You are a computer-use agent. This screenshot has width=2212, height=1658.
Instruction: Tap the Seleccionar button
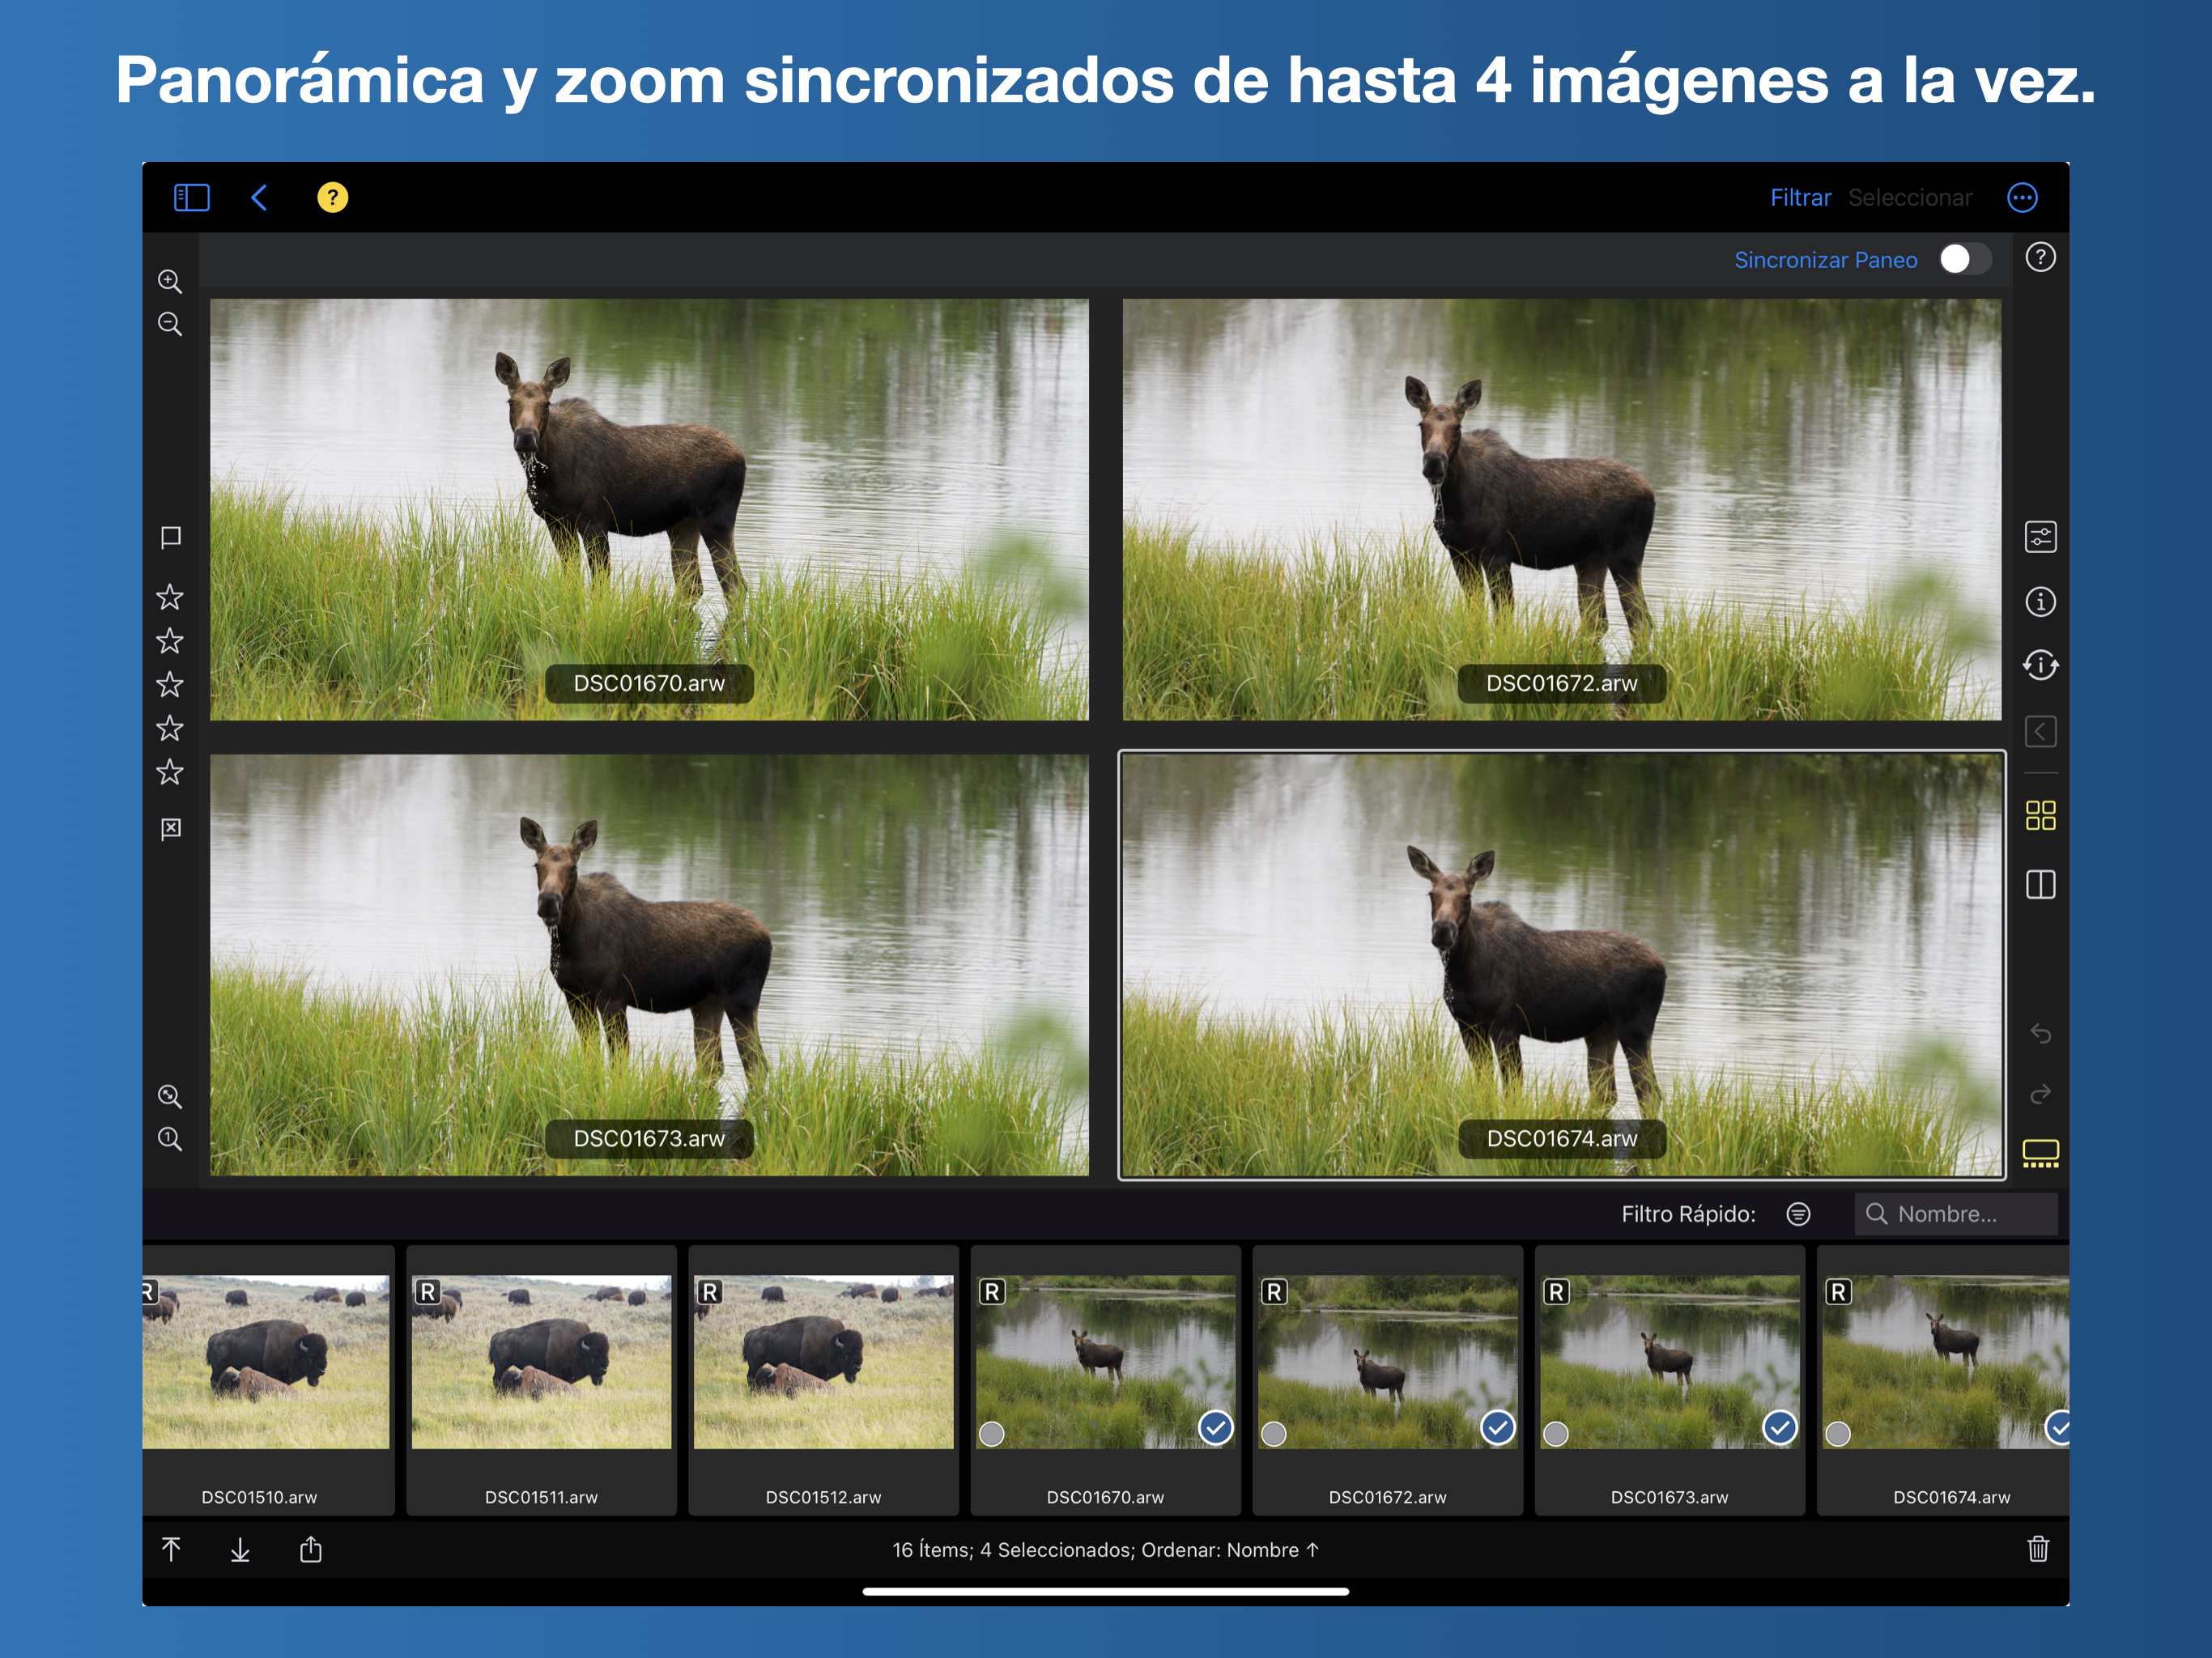point(1909,198)
